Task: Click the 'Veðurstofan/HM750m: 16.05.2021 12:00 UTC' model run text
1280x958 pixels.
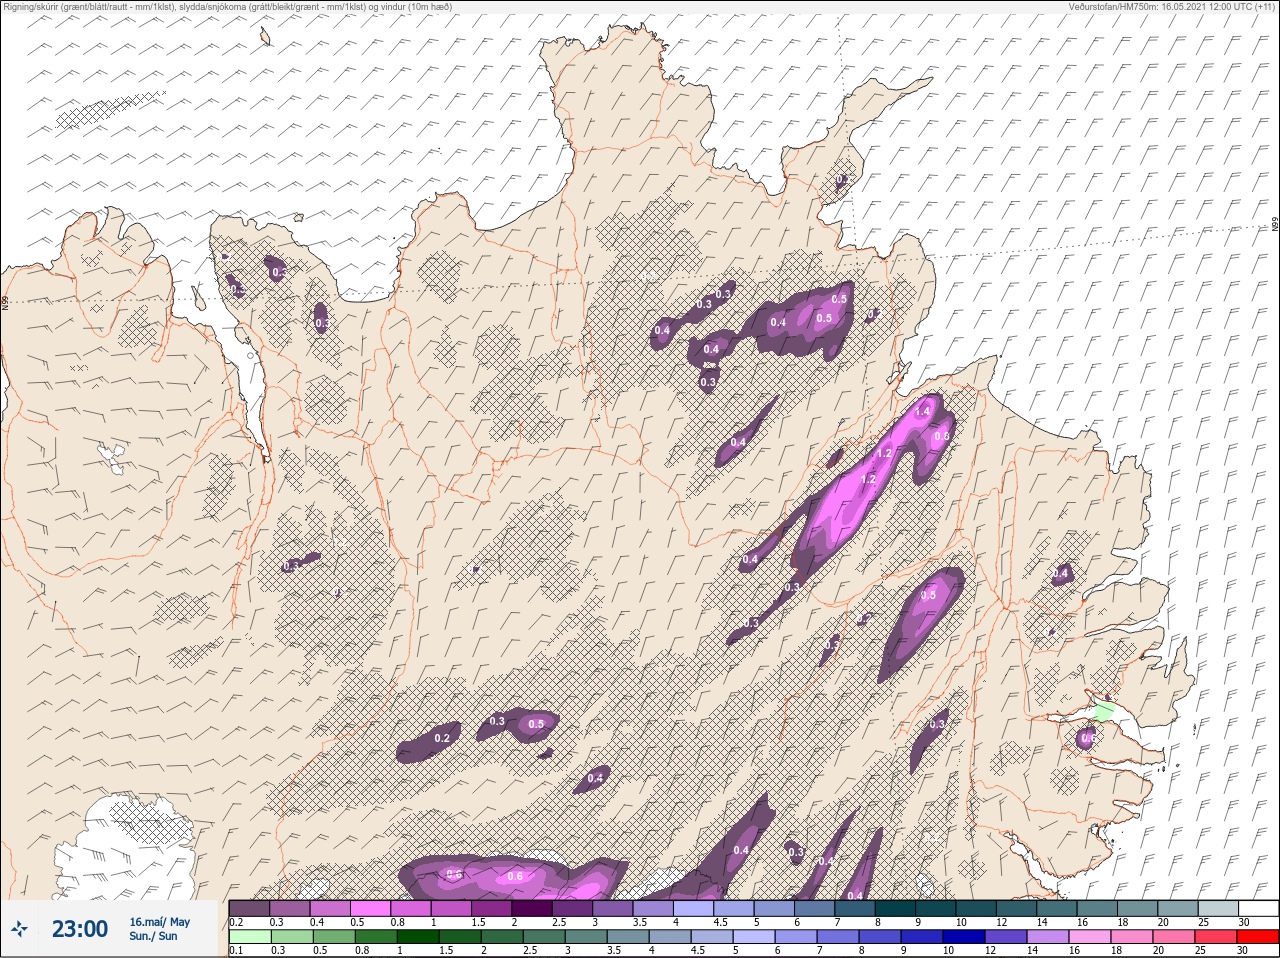Action: tap(1173, 7)
